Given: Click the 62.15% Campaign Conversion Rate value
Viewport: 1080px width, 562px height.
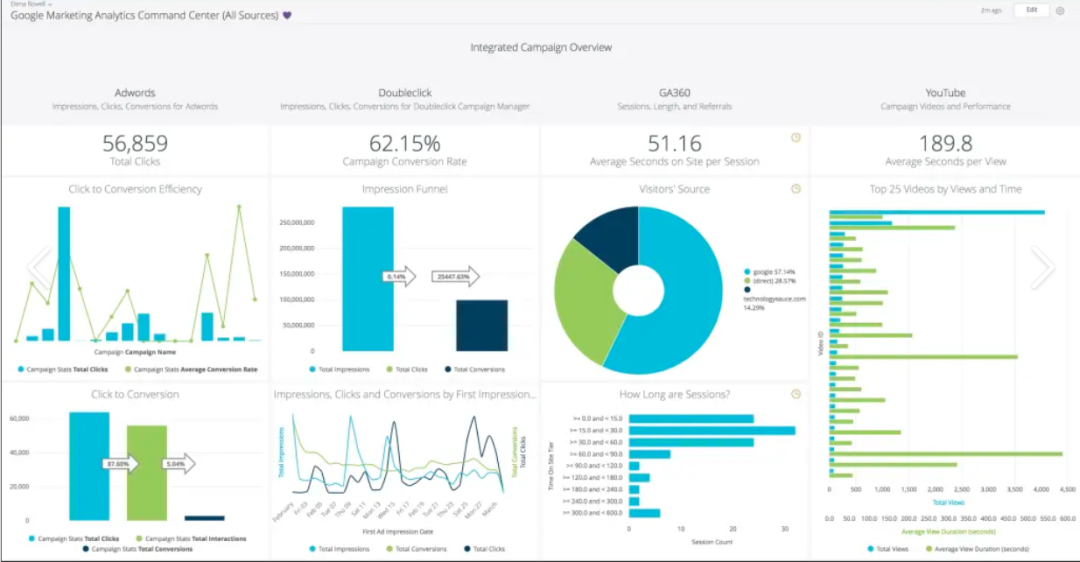Looking at the screenshot, I should pos(405,143).
